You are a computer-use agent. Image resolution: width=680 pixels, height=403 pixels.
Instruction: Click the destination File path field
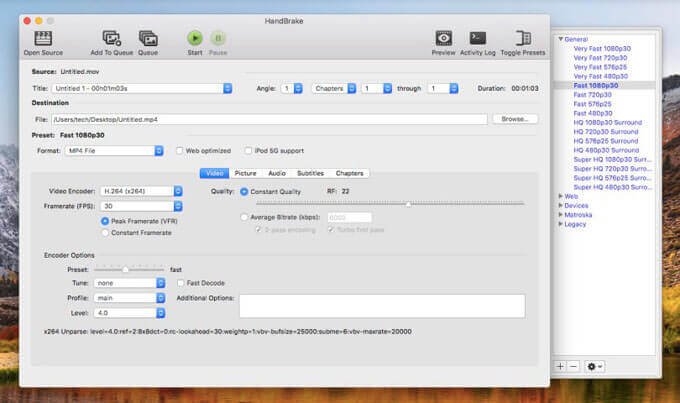coord(269,119)
